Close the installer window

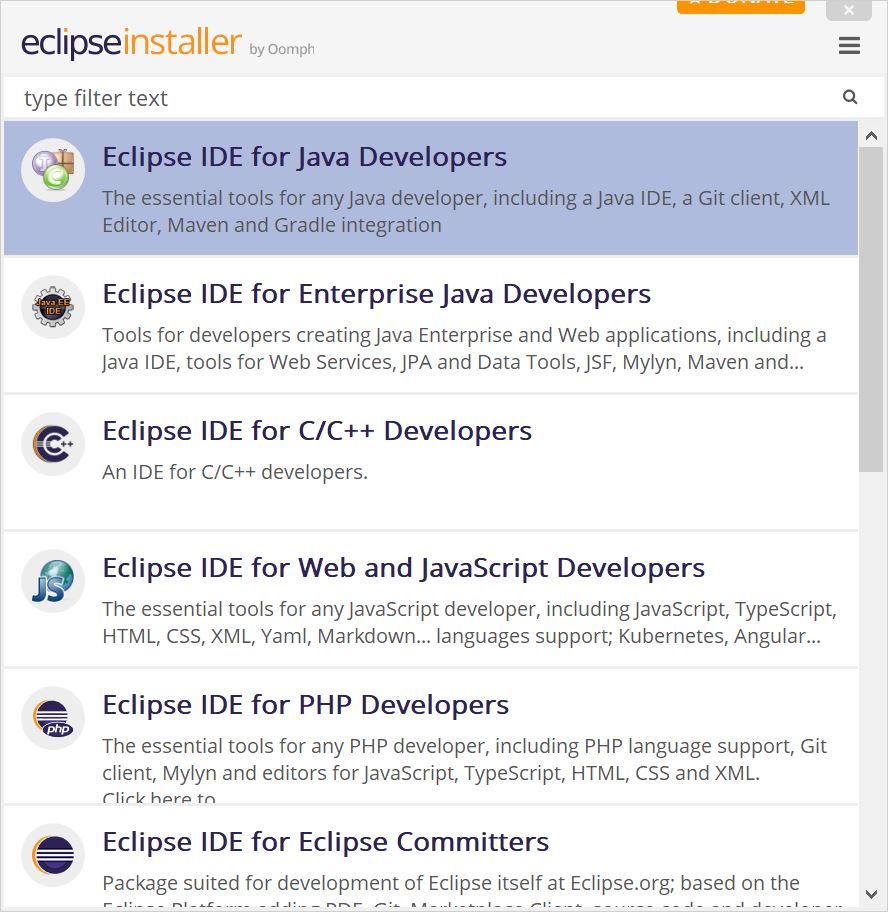click(848, 10)
